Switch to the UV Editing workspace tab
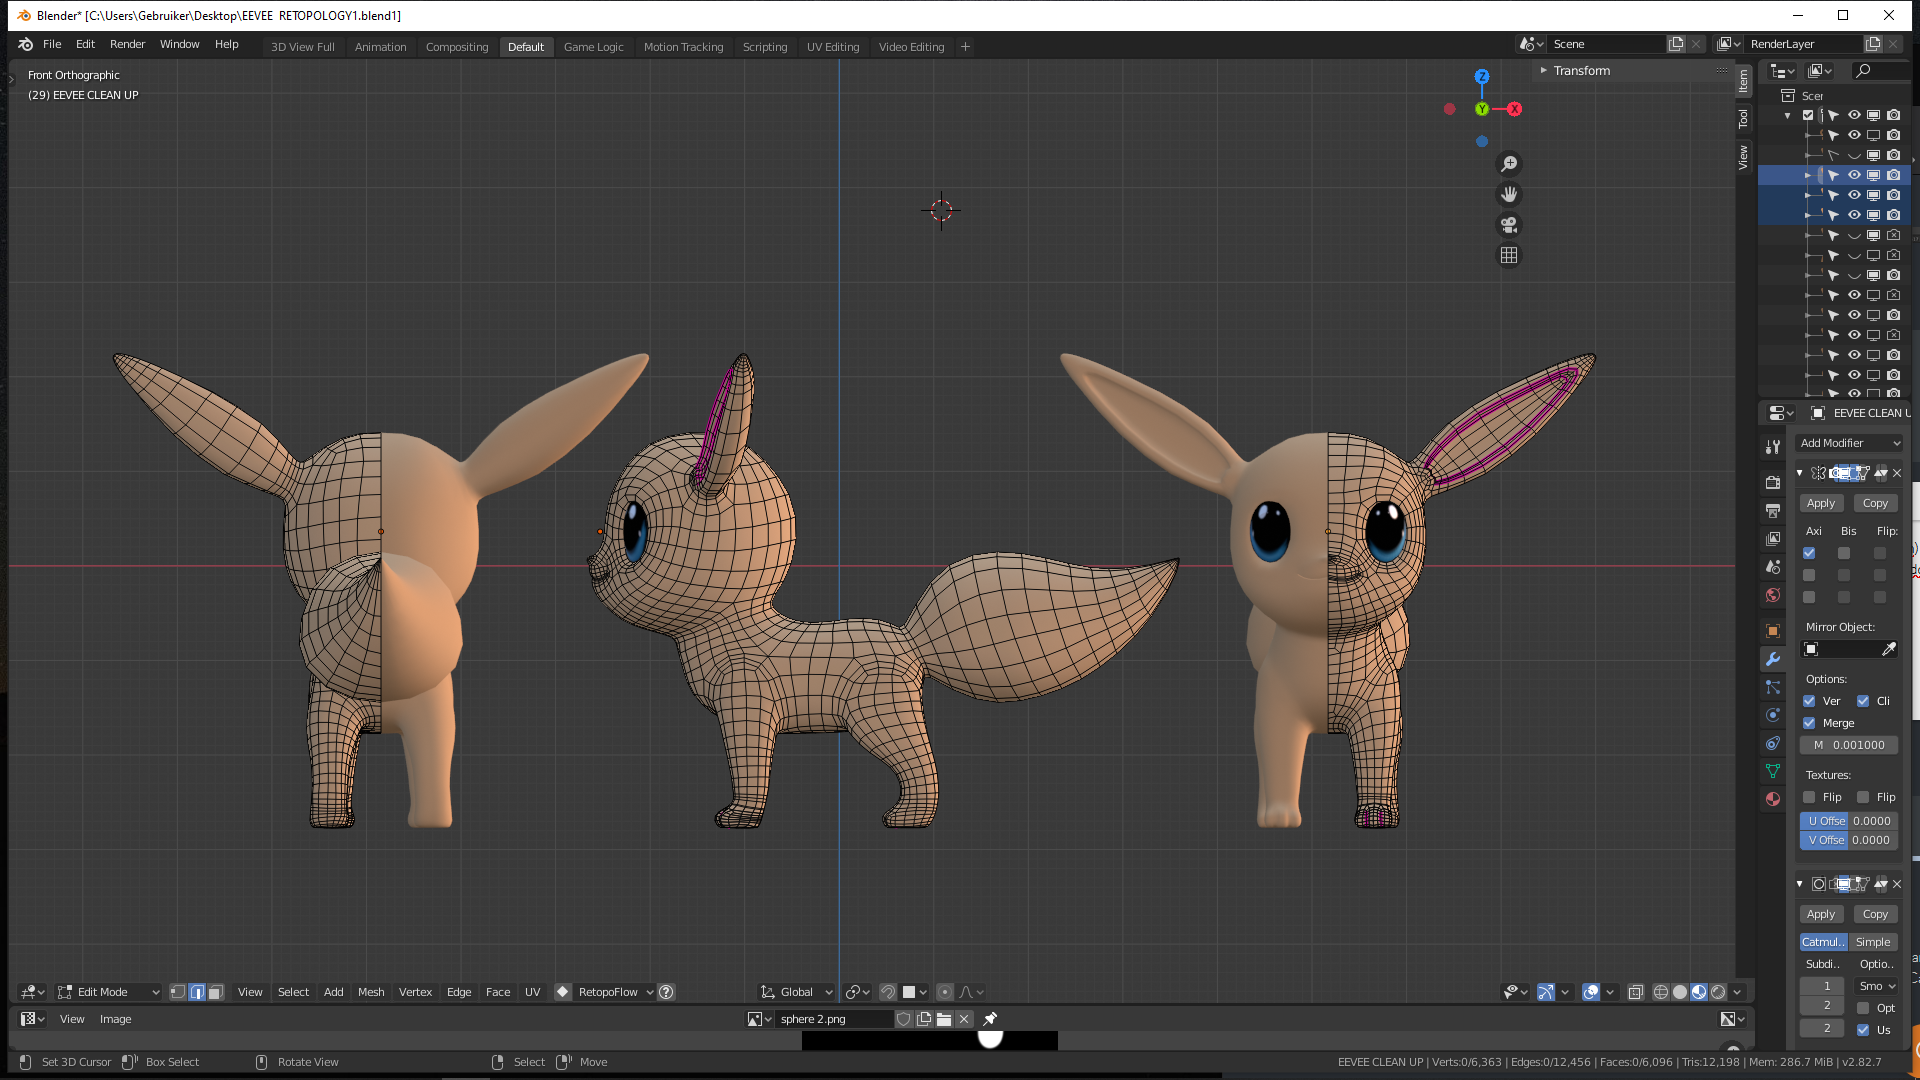The height and width of the screenshot is (1080, 1920). coord(832,47)
